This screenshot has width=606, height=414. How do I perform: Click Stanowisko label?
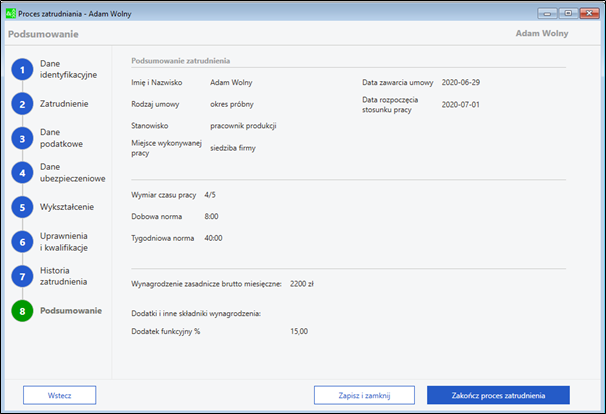coord(150,126)
